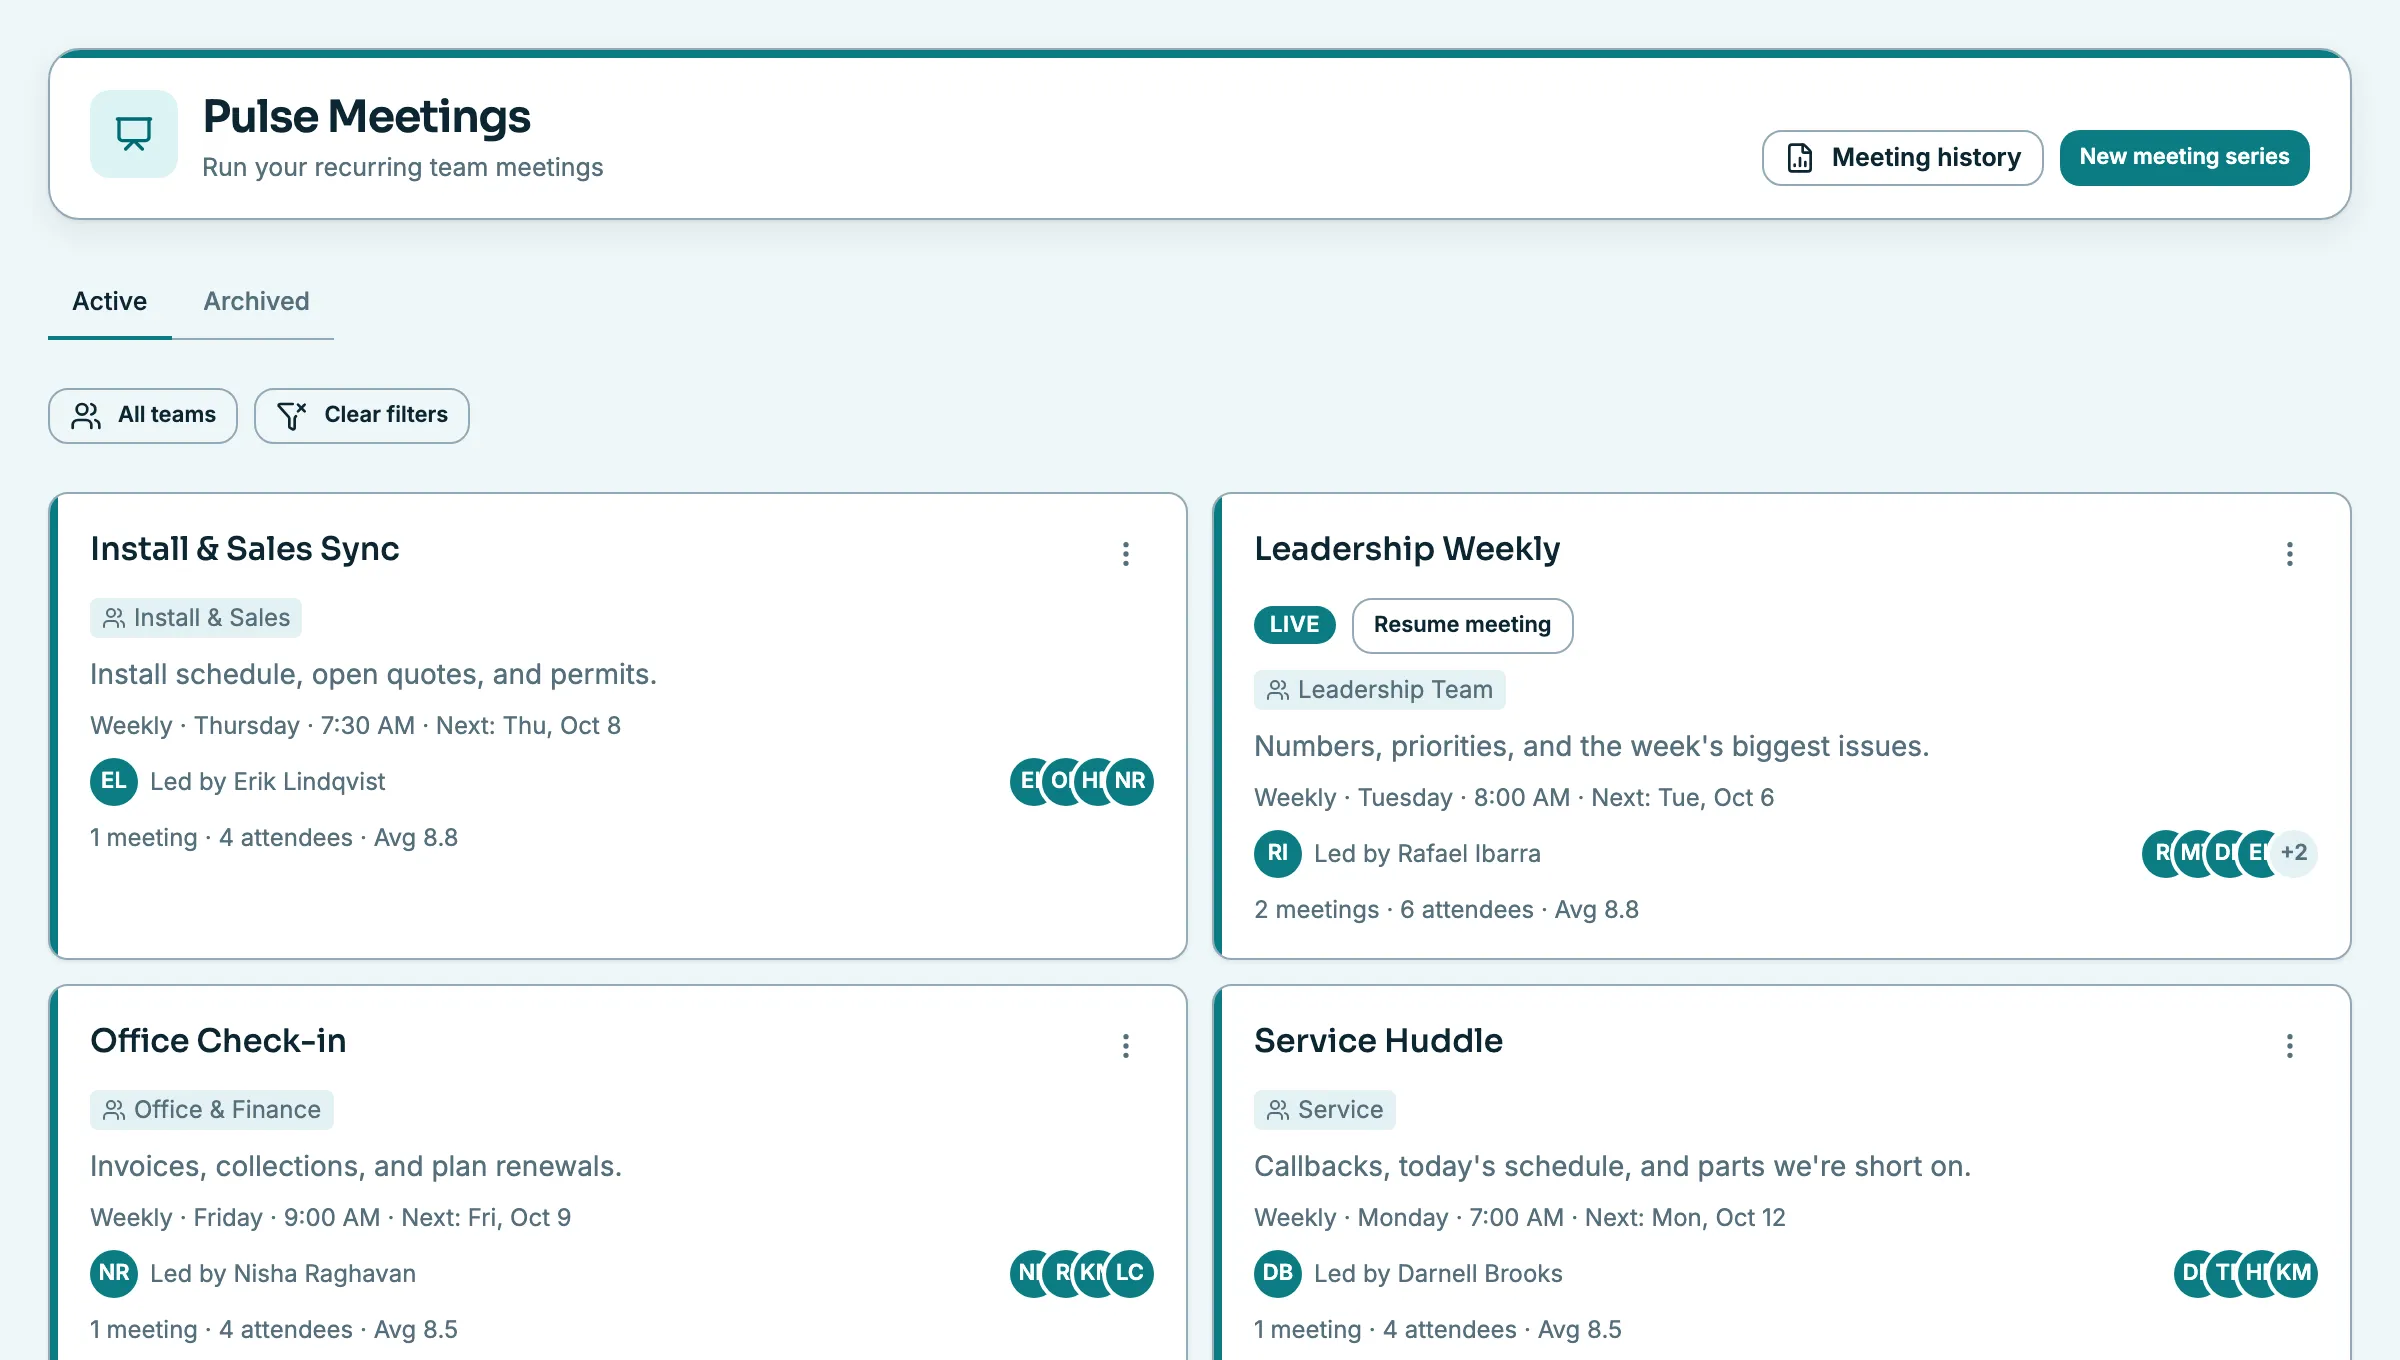Click the RI leader avatar for Rafael Ibarra
Image resolution: width=2400 pixels, height=1360 pixels.
(x=1278, y=854)
